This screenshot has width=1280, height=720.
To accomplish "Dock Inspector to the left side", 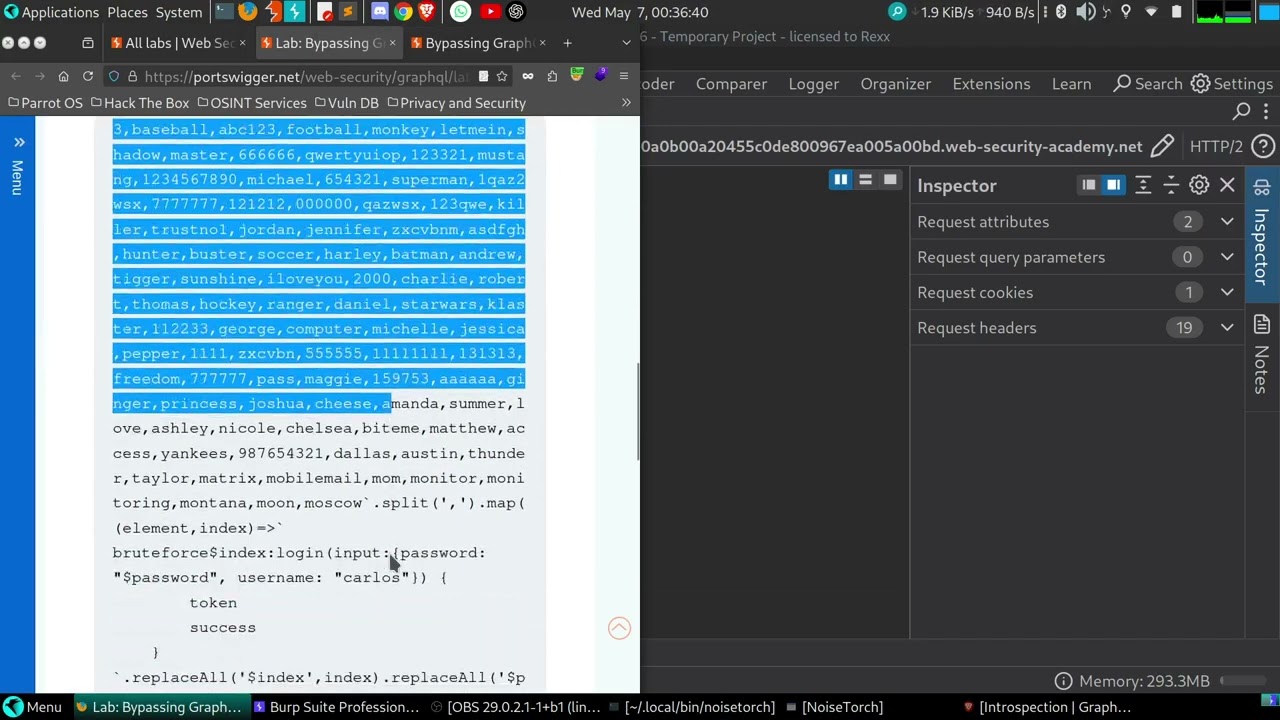I will tap(1088, 185).
